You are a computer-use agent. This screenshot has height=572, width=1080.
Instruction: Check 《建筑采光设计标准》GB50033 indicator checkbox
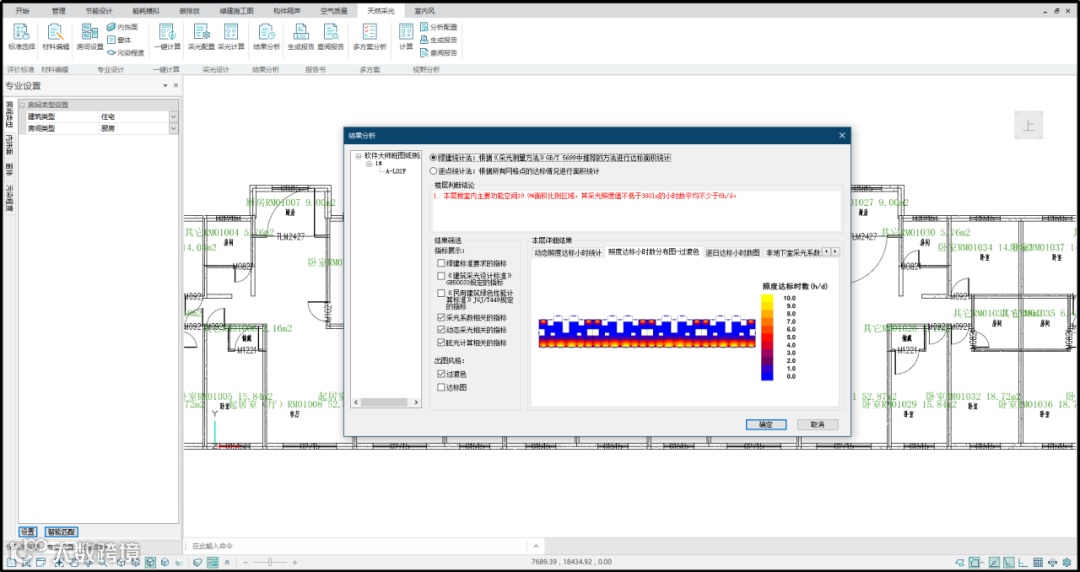[442, 276]
